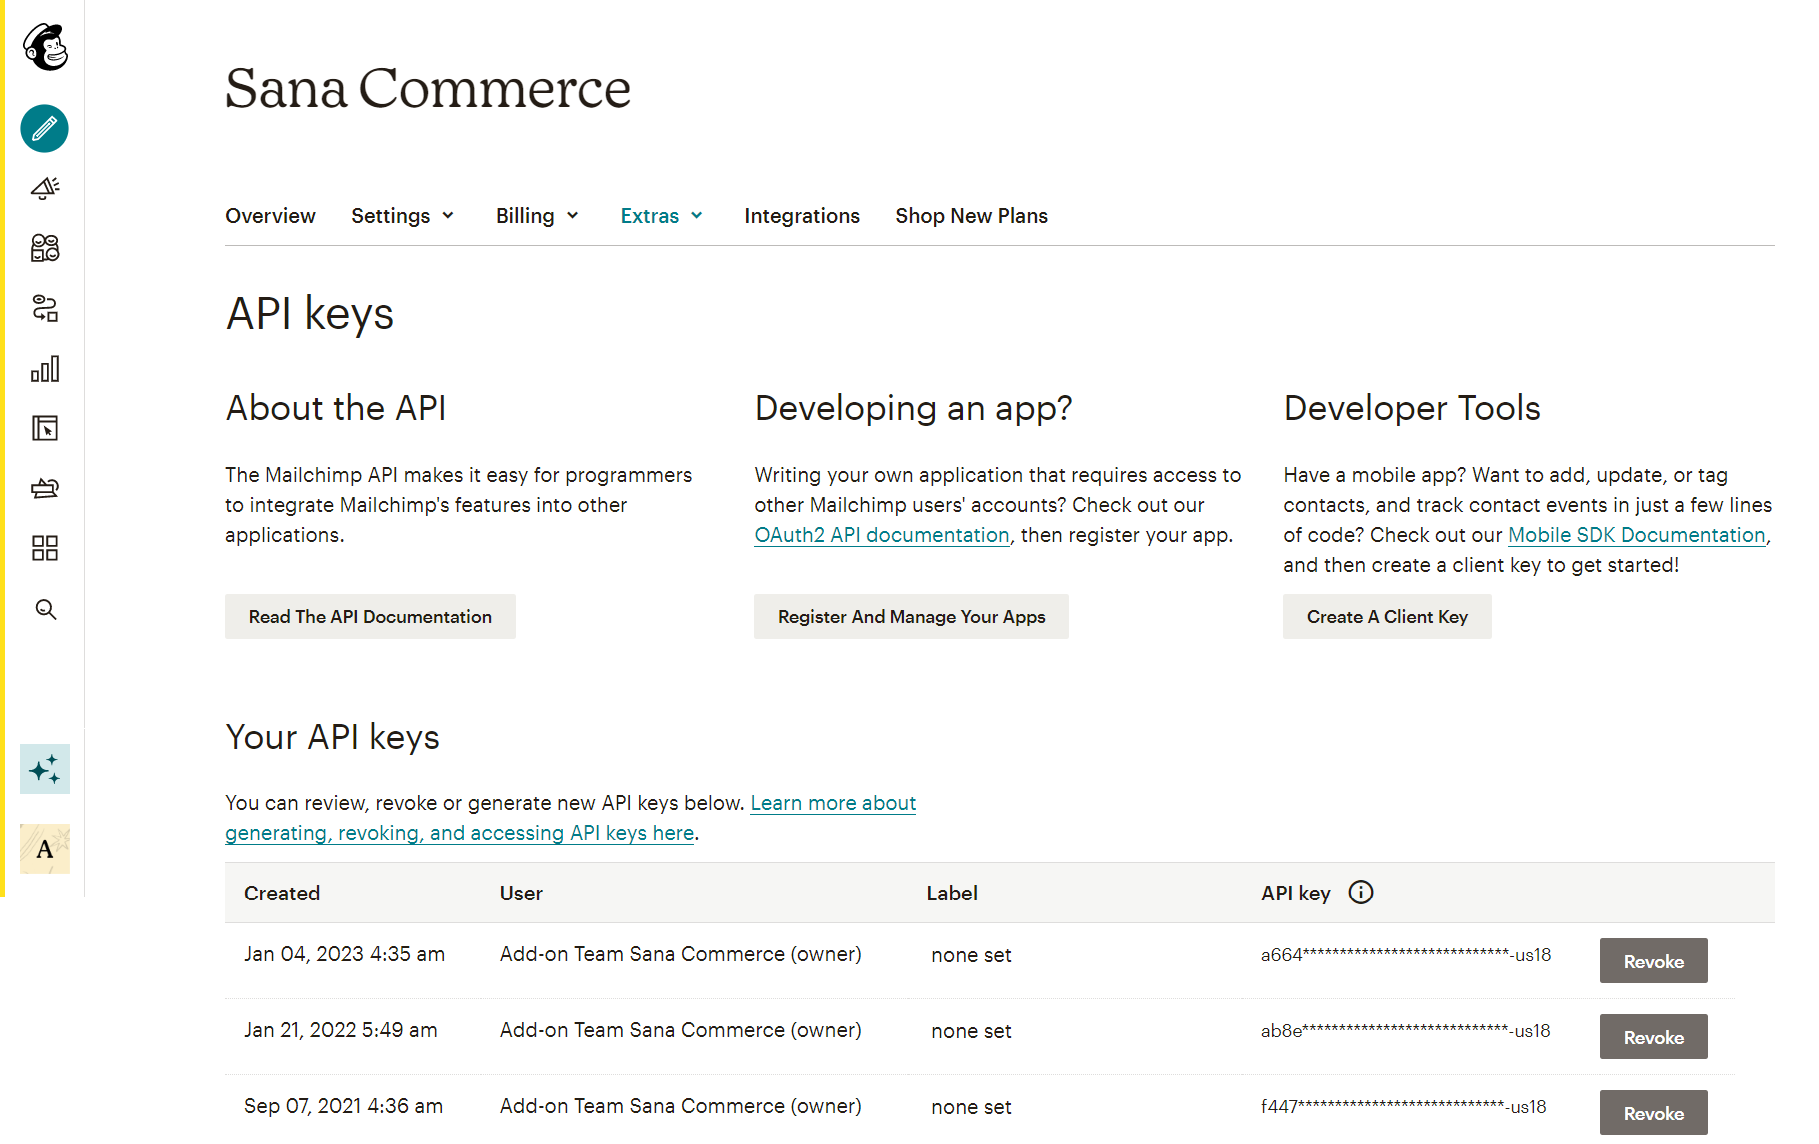Open the sparkle assistant icon in sidebar
The width and height of the screenshot is (1819, 1144).
[45, 769]
